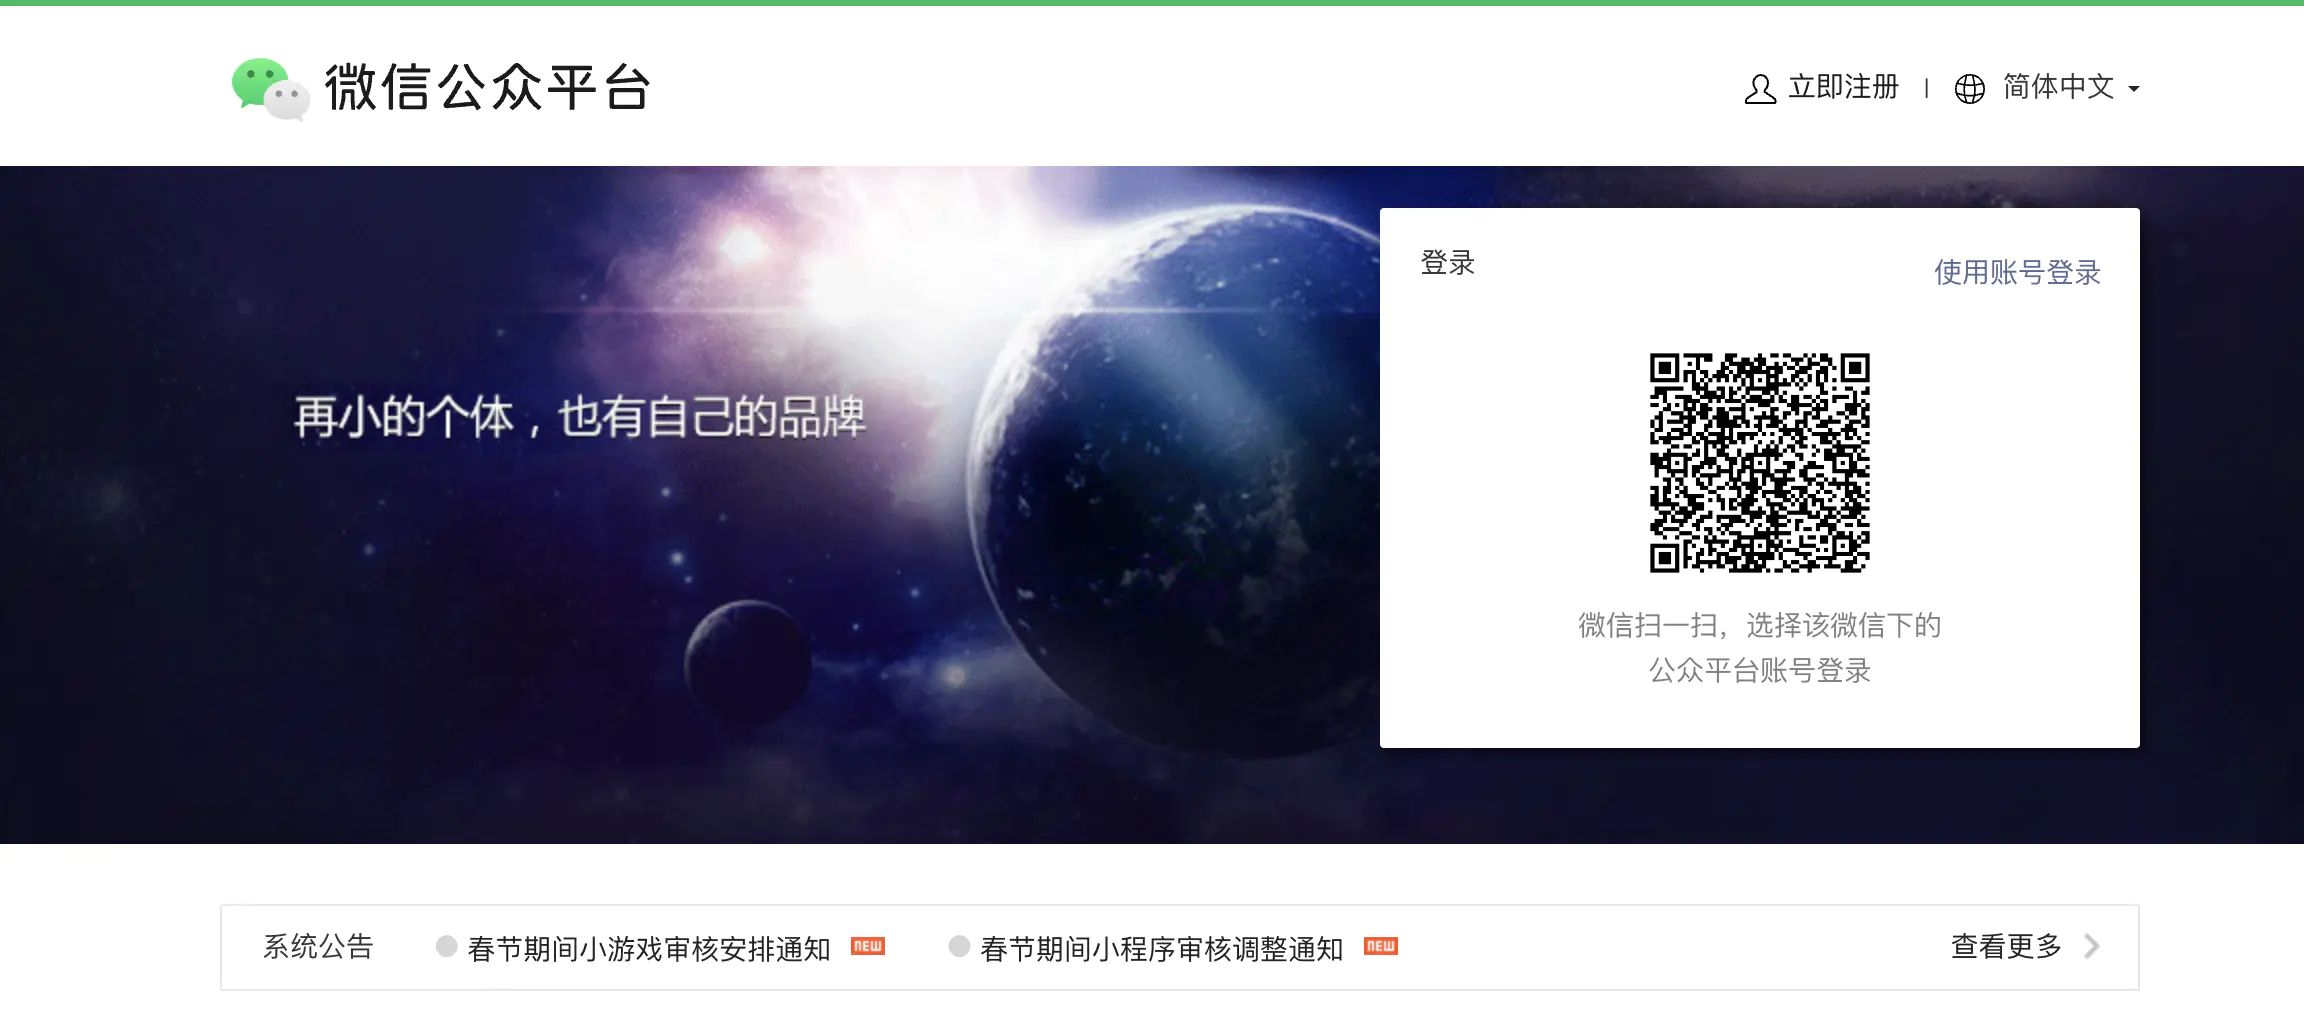This screenshot has height=1026, width=2304.
Task: Click the NEW badge after the 小游戏 announcement
Action: coord(868,946)
